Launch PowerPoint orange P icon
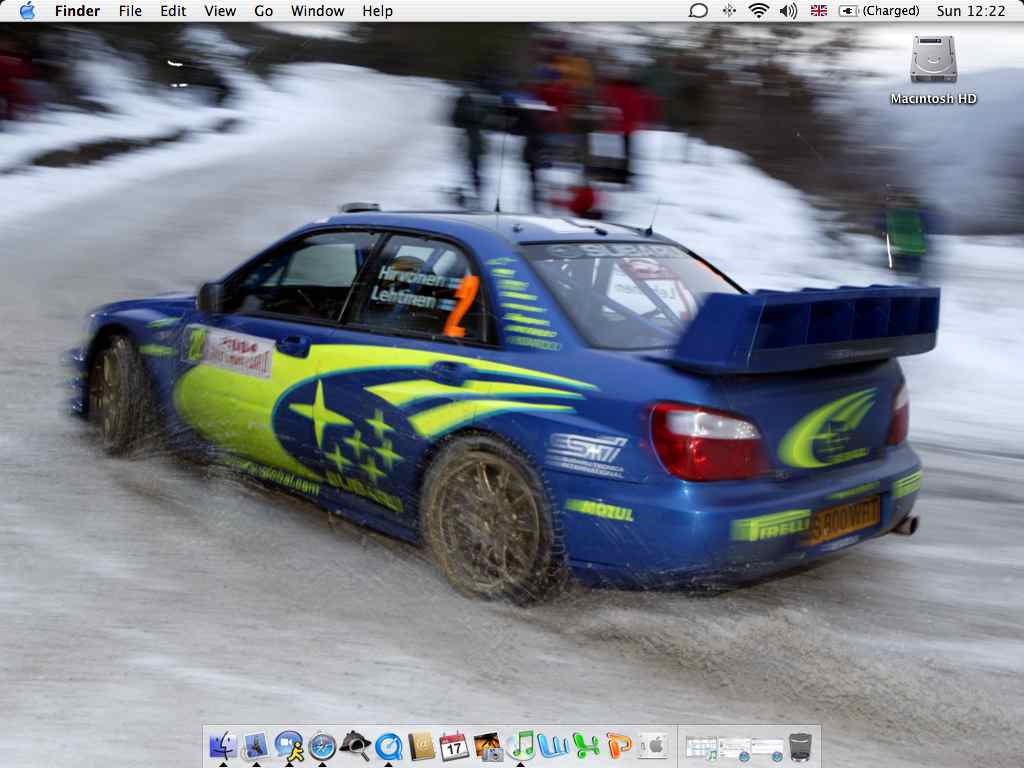 (619, 746)
